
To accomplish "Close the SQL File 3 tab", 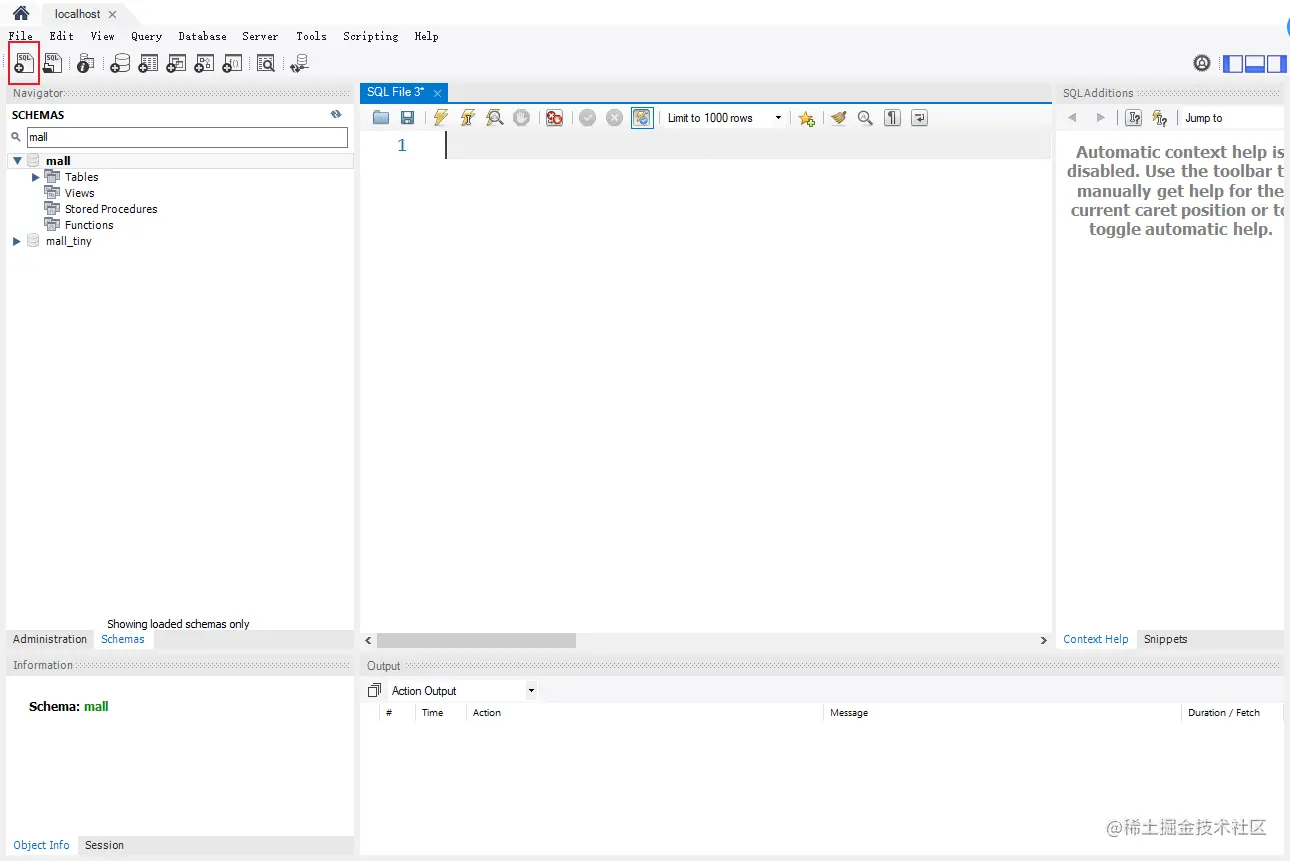I will pos(437,93).
